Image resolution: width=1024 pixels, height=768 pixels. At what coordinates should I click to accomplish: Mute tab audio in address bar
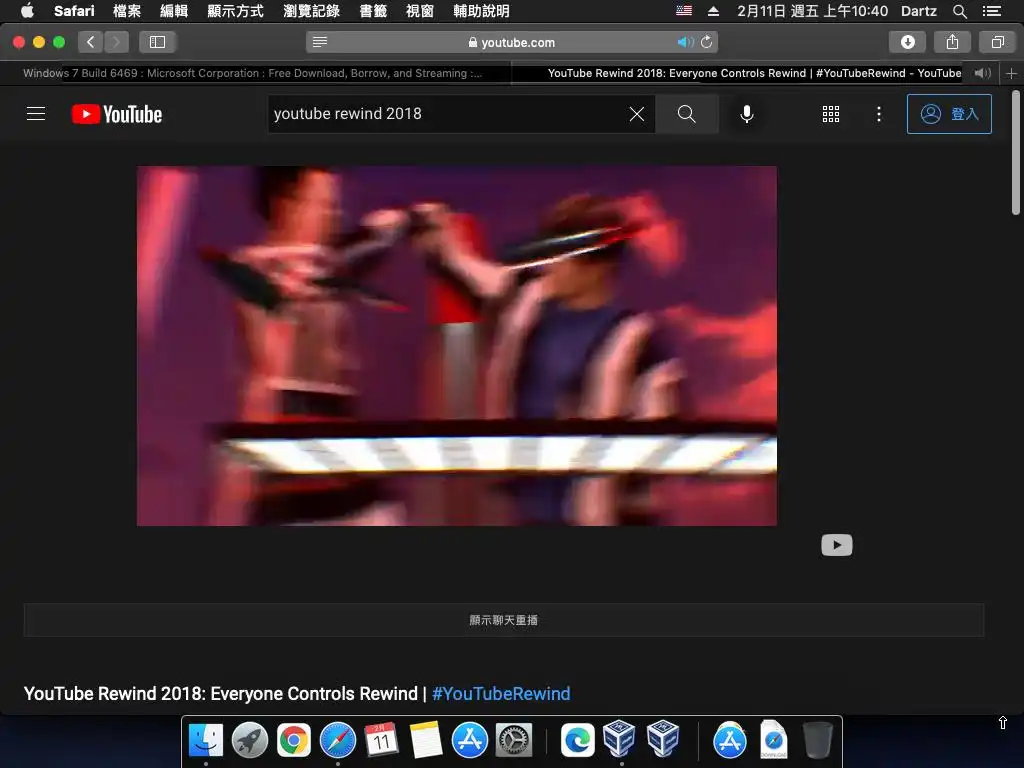pyautogui.click(x=684, y=42)
